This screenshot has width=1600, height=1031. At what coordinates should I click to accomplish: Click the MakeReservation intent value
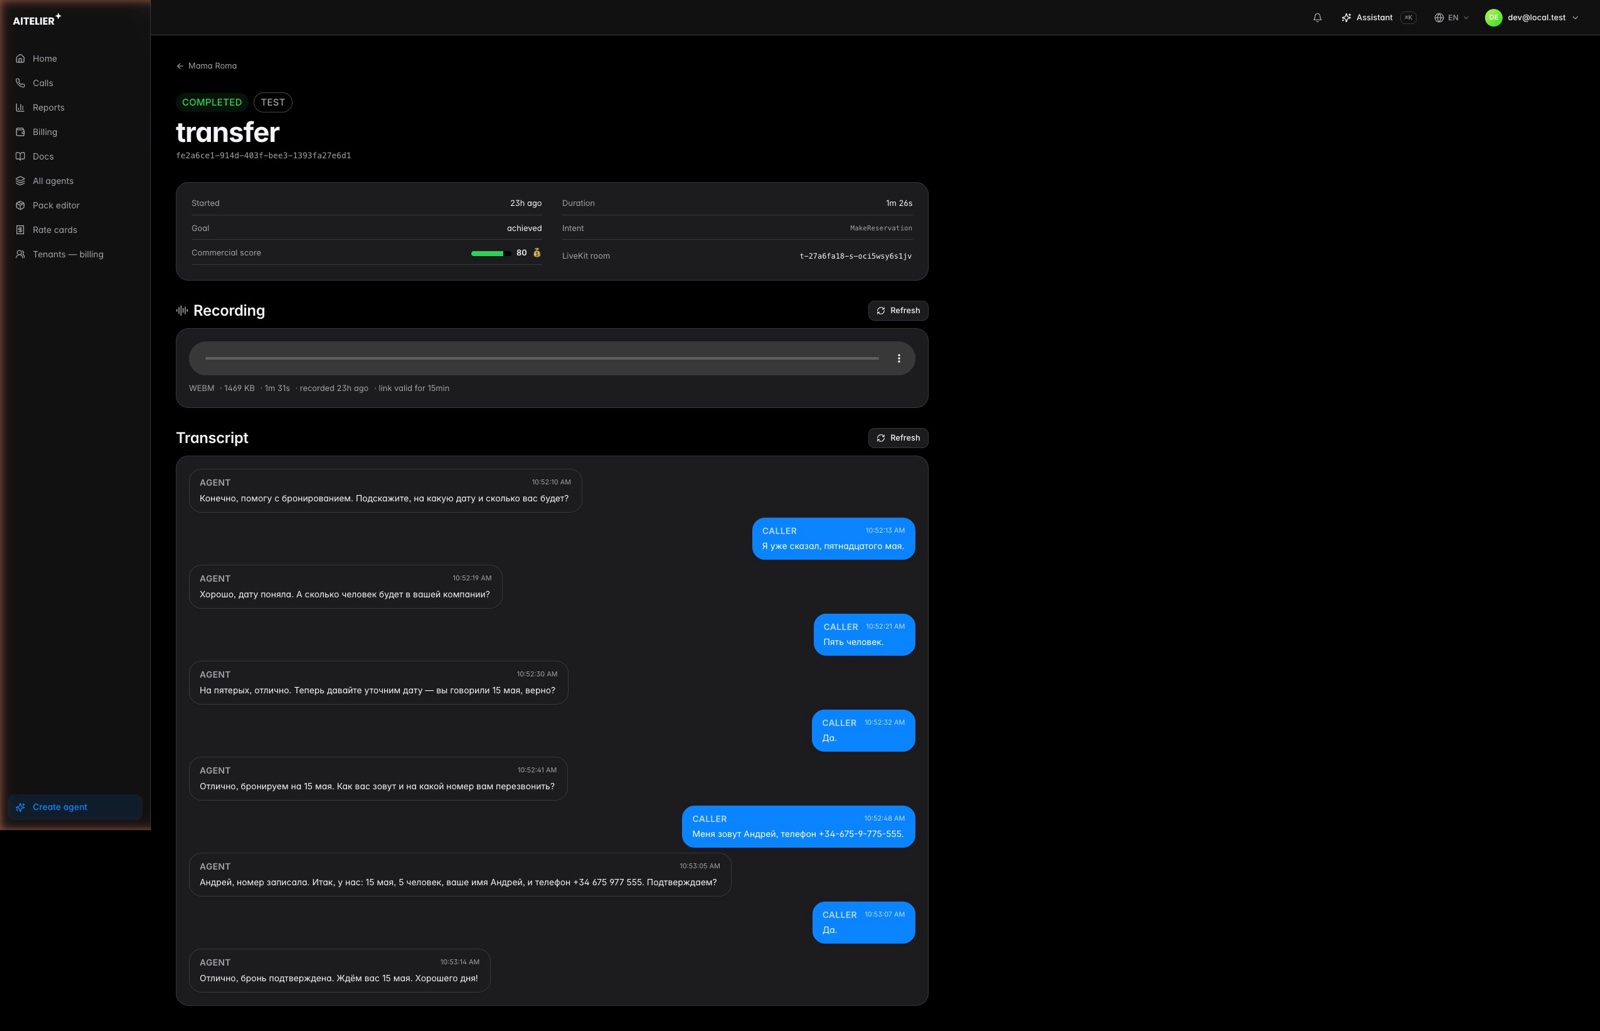click(881, 228)
